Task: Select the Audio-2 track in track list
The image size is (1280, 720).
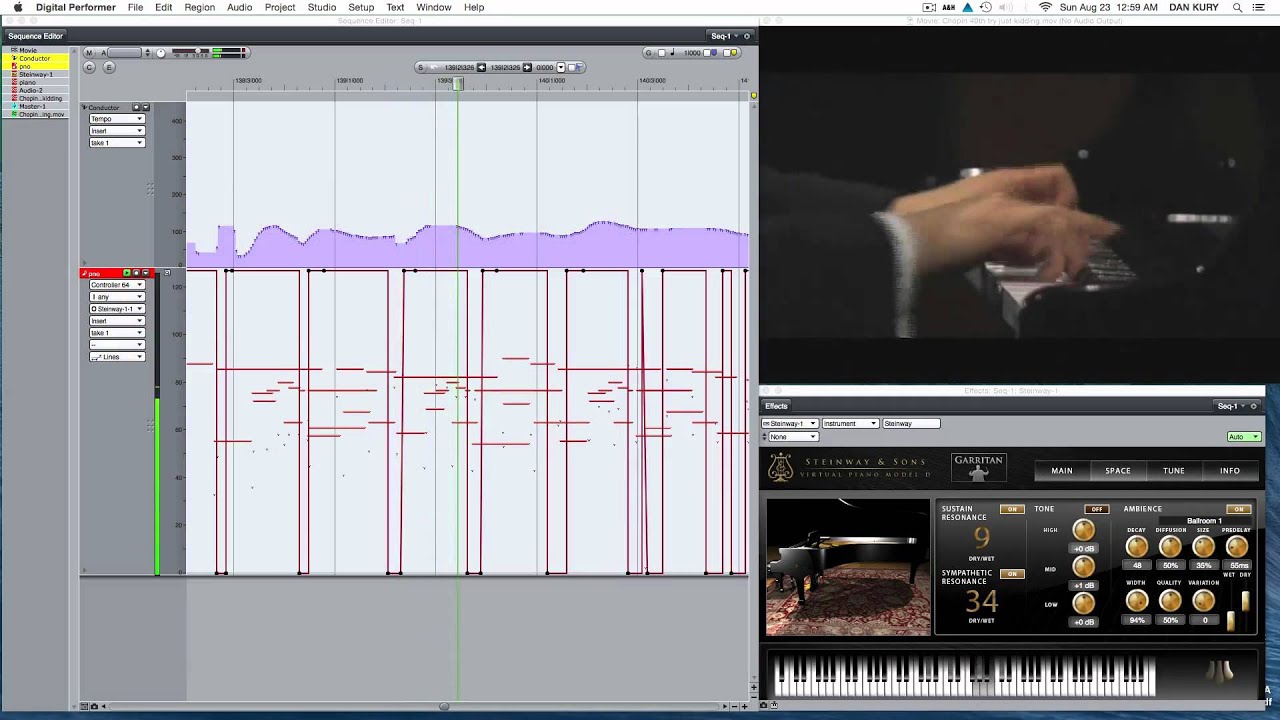Action: 31,90
